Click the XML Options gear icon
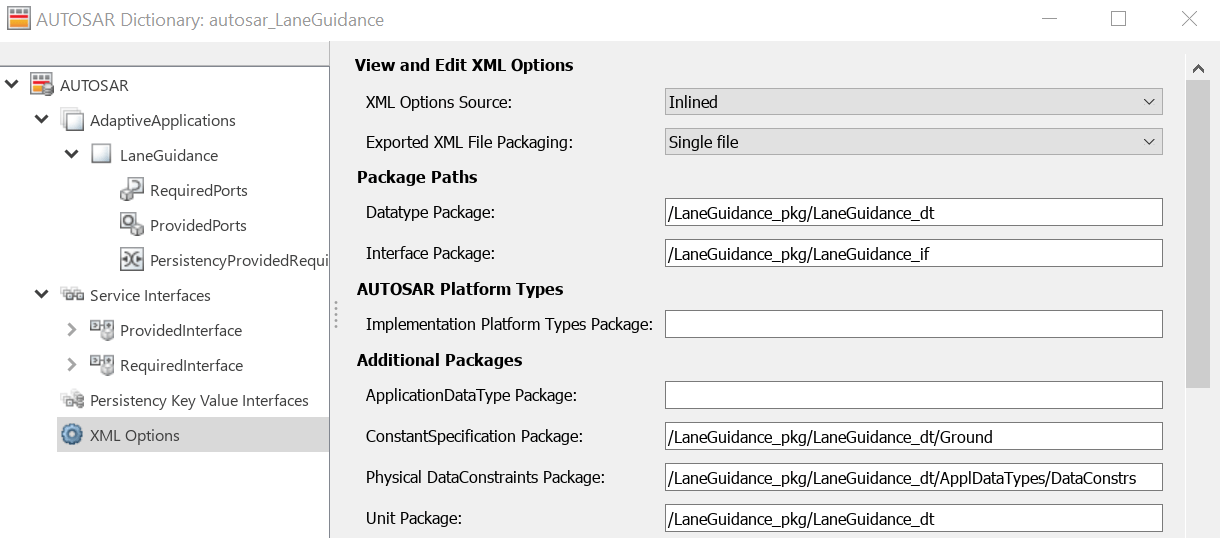 pos(72,435)
